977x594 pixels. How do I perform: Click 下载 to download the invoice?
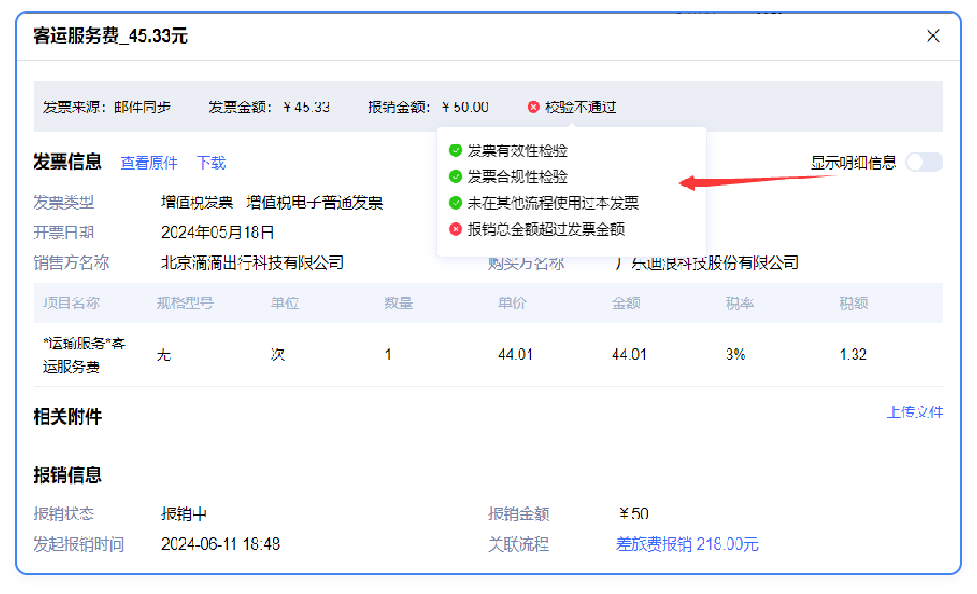[211, 163]
